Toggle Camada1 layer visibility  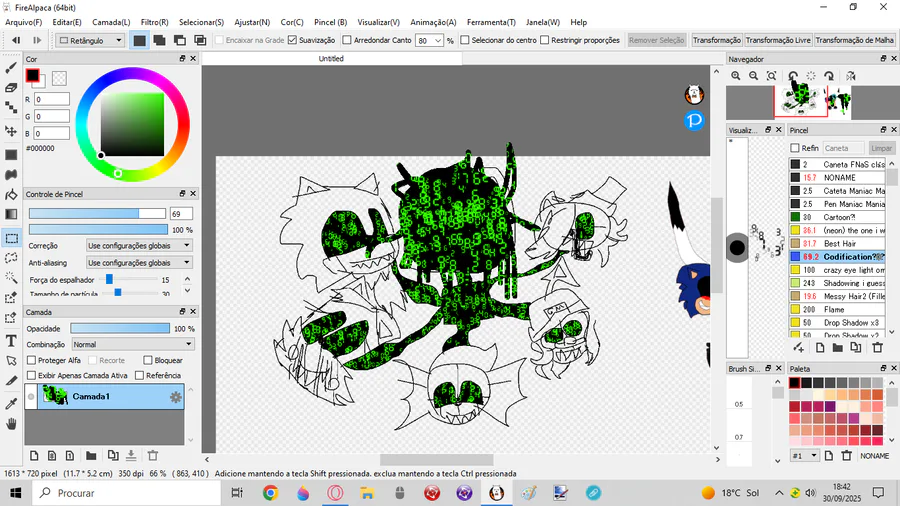tap(31, 396)
